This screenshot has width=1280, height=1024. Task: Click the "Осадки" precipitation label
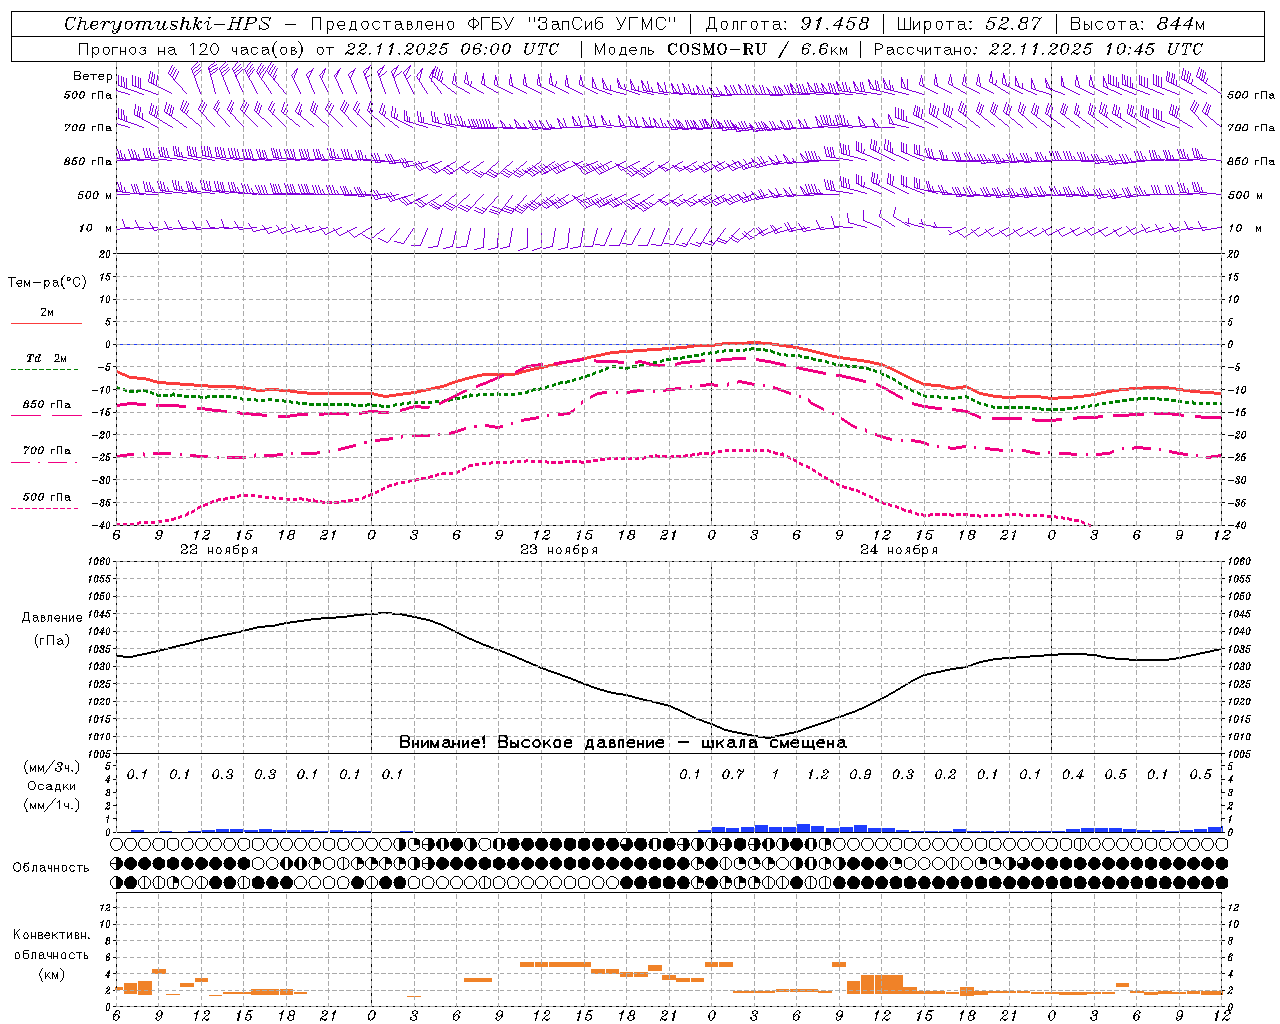(52, 786)
